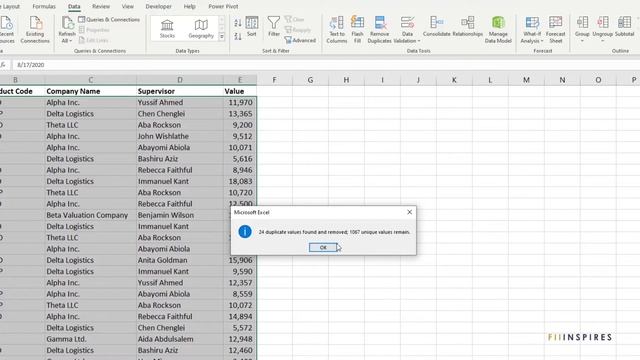Viewport: 640px width, 360px height.
Task: Select column D header
Action: click(x=180, y=80)
